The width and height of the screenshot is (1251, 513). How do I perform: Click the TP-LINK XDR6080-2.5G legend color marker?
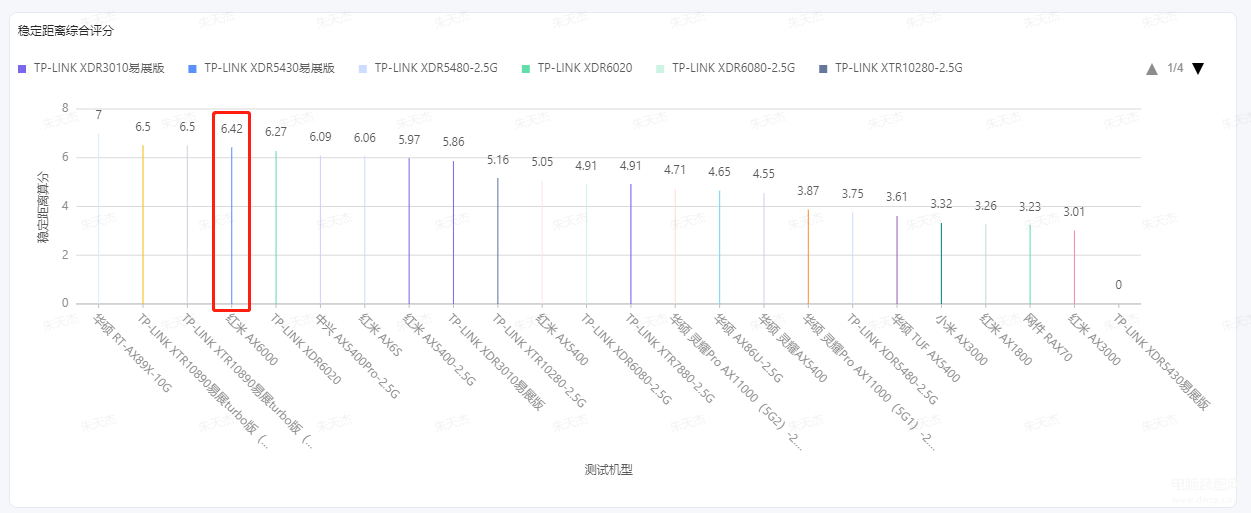coord(660,68)
